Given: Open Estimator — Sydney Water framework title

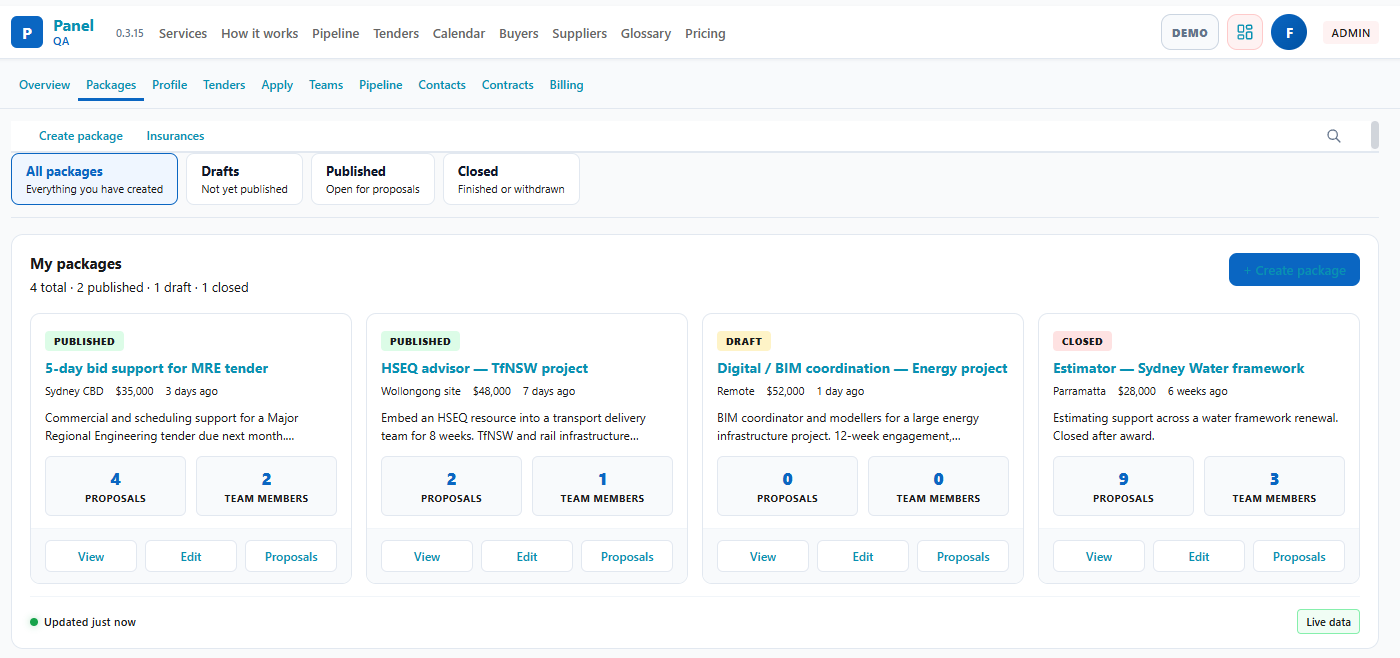Looking at the screenshot, I should pyautogui.click(x=1179, y=368).
